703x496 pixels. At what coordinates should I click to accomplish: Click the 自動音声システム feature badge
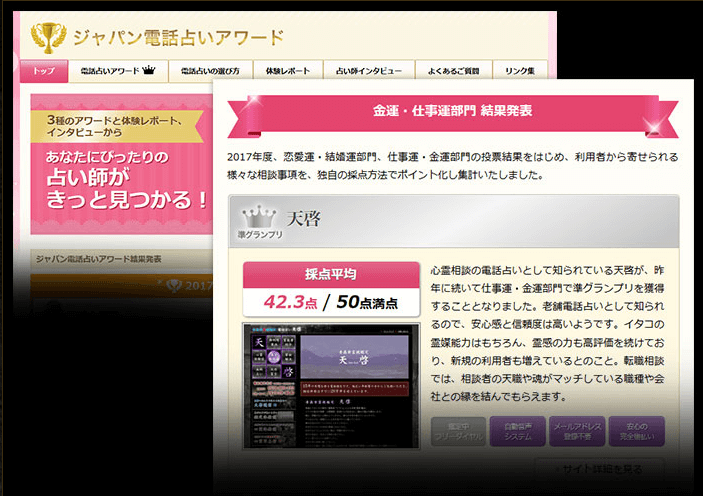tap(518, 431)
